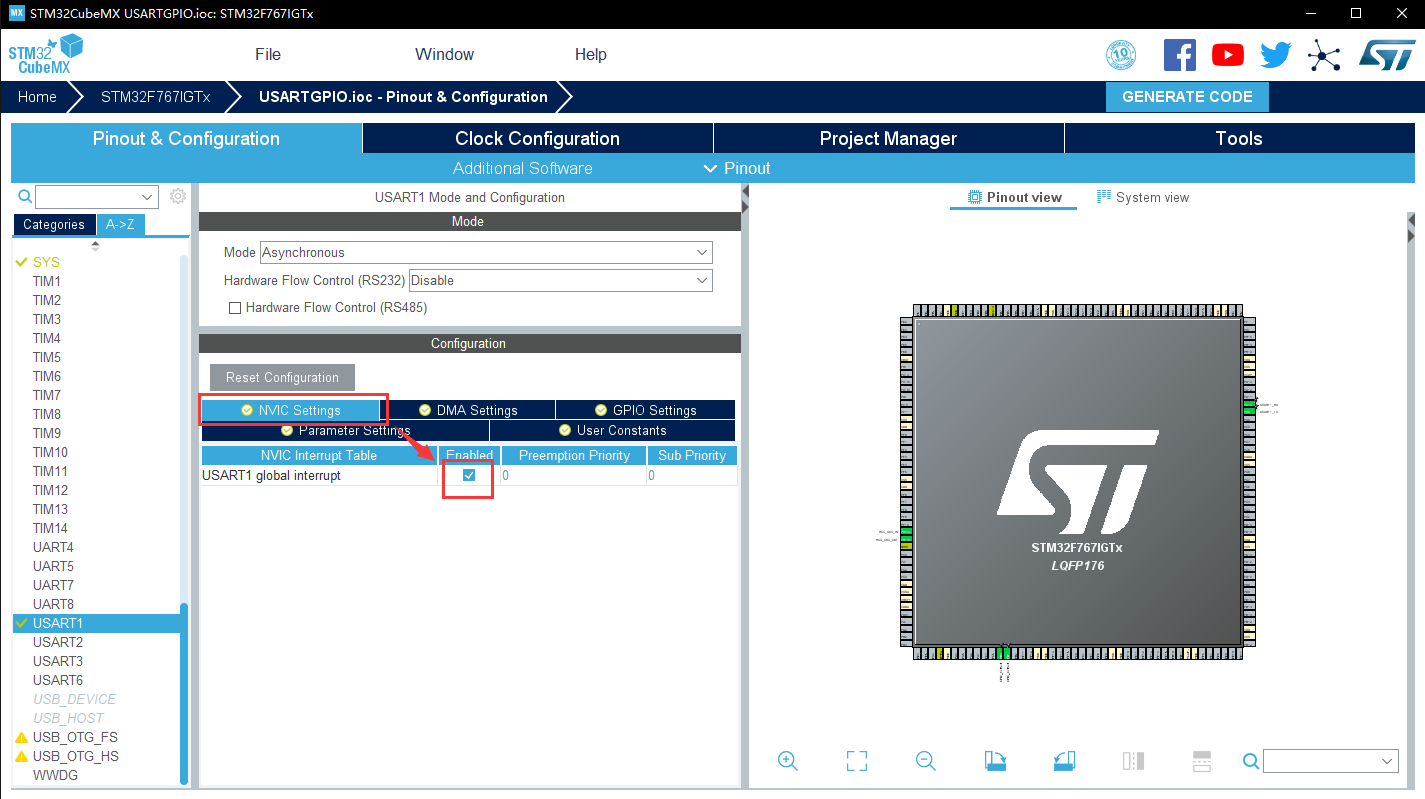The image size is (1425, 799).
Task: Enable Hardware Flow Control (RS485)
Action: [235, 307]
